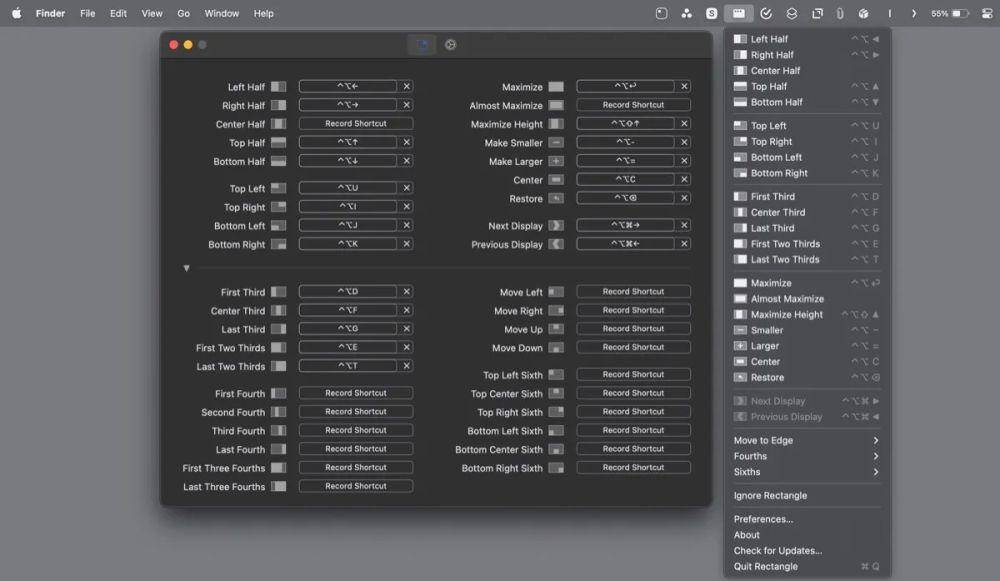Clear the Top Right shortcut
1000x581 pixels.
(x=407, y=207)
